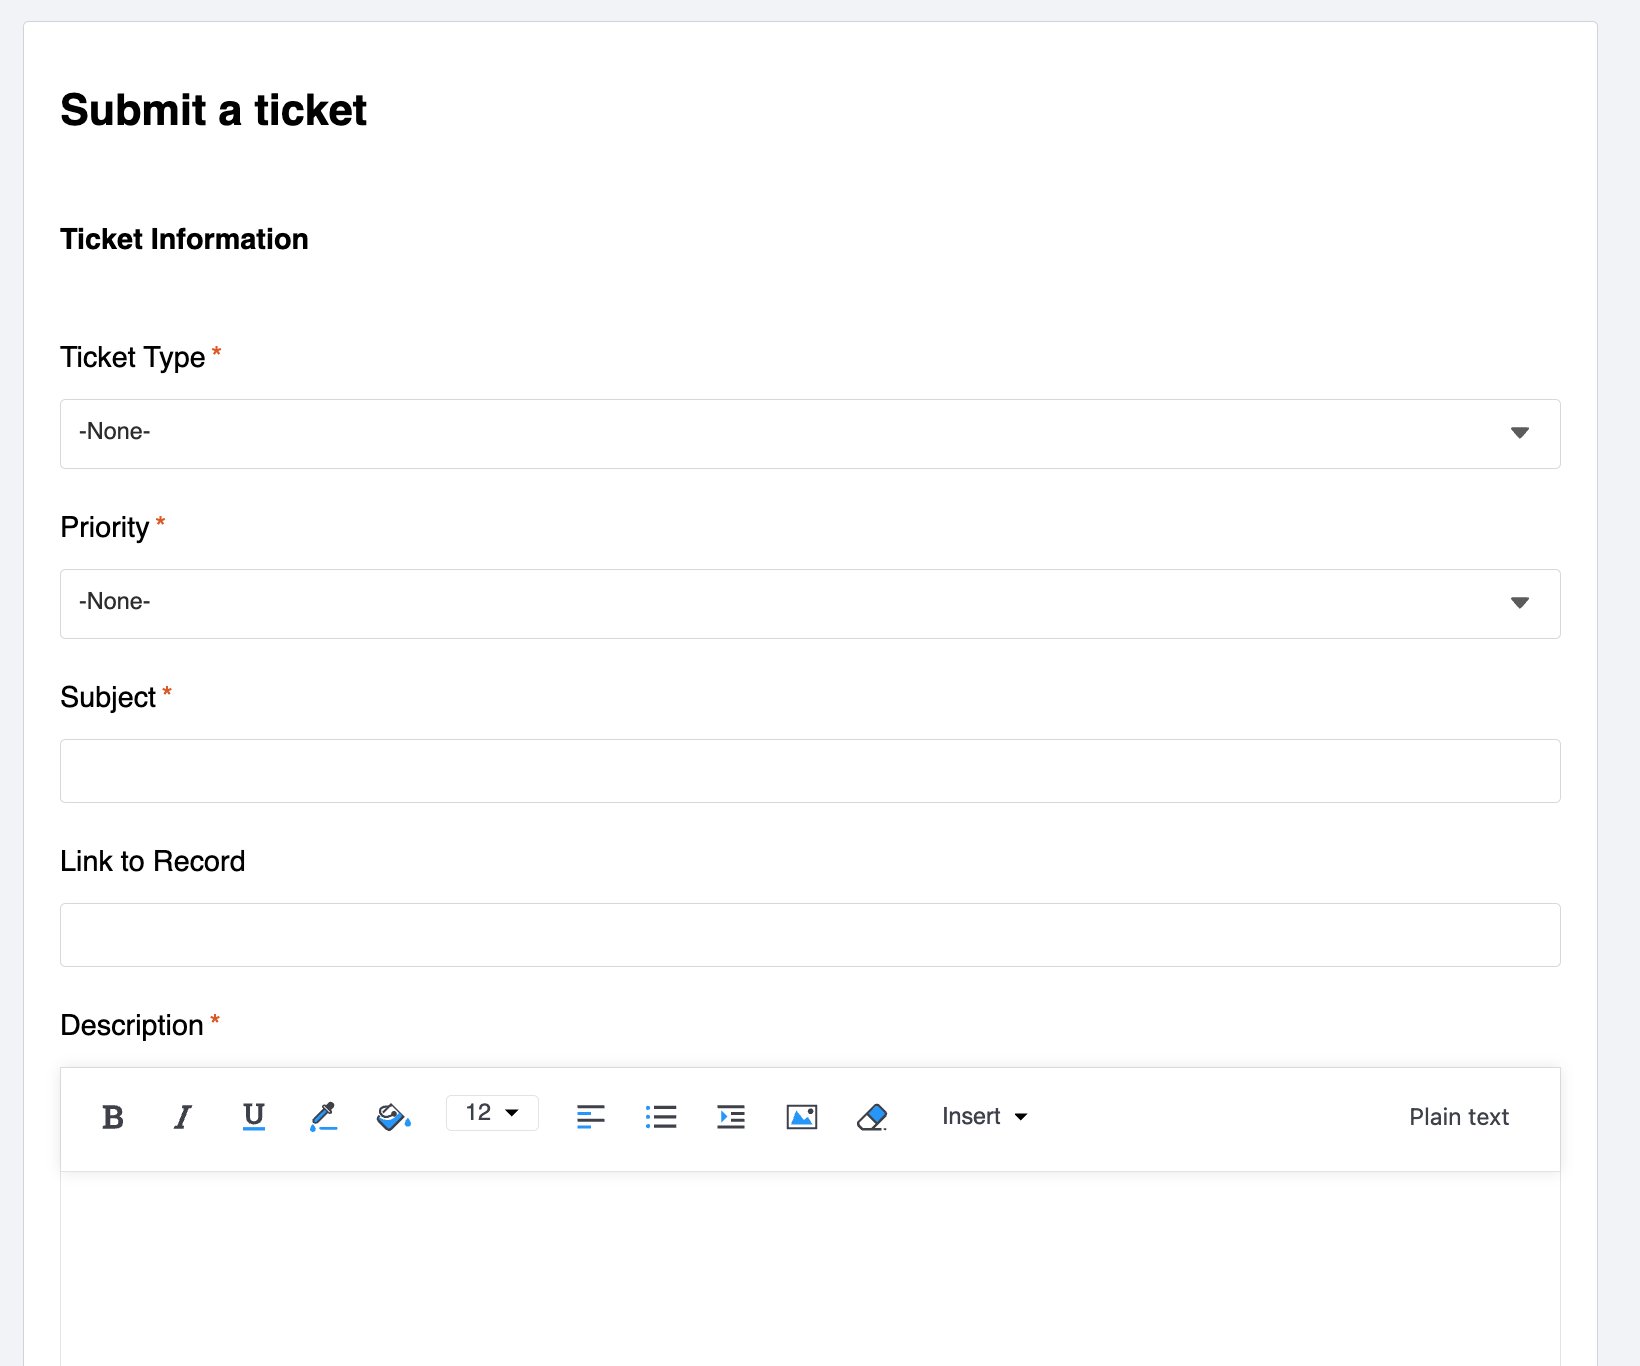Click inside the Description text area
The width and height of the screenshot is (1640, 1366).
[810, 1270]
